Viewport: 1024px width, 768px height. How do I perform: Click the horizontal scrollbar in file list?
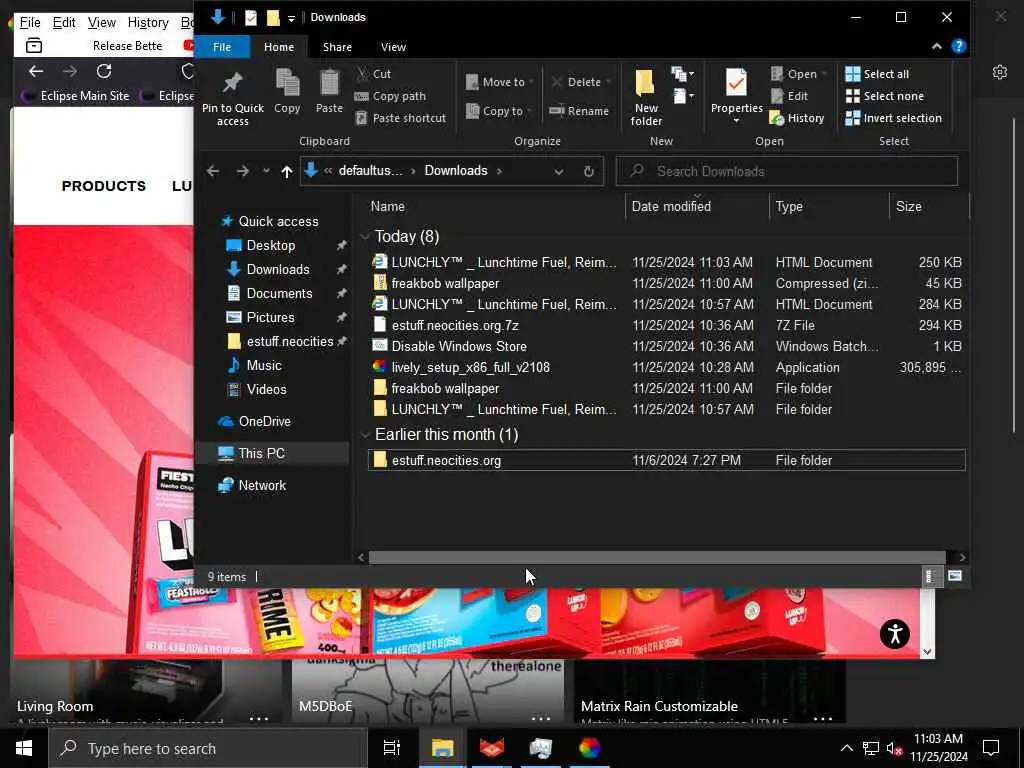pos(657,558)
